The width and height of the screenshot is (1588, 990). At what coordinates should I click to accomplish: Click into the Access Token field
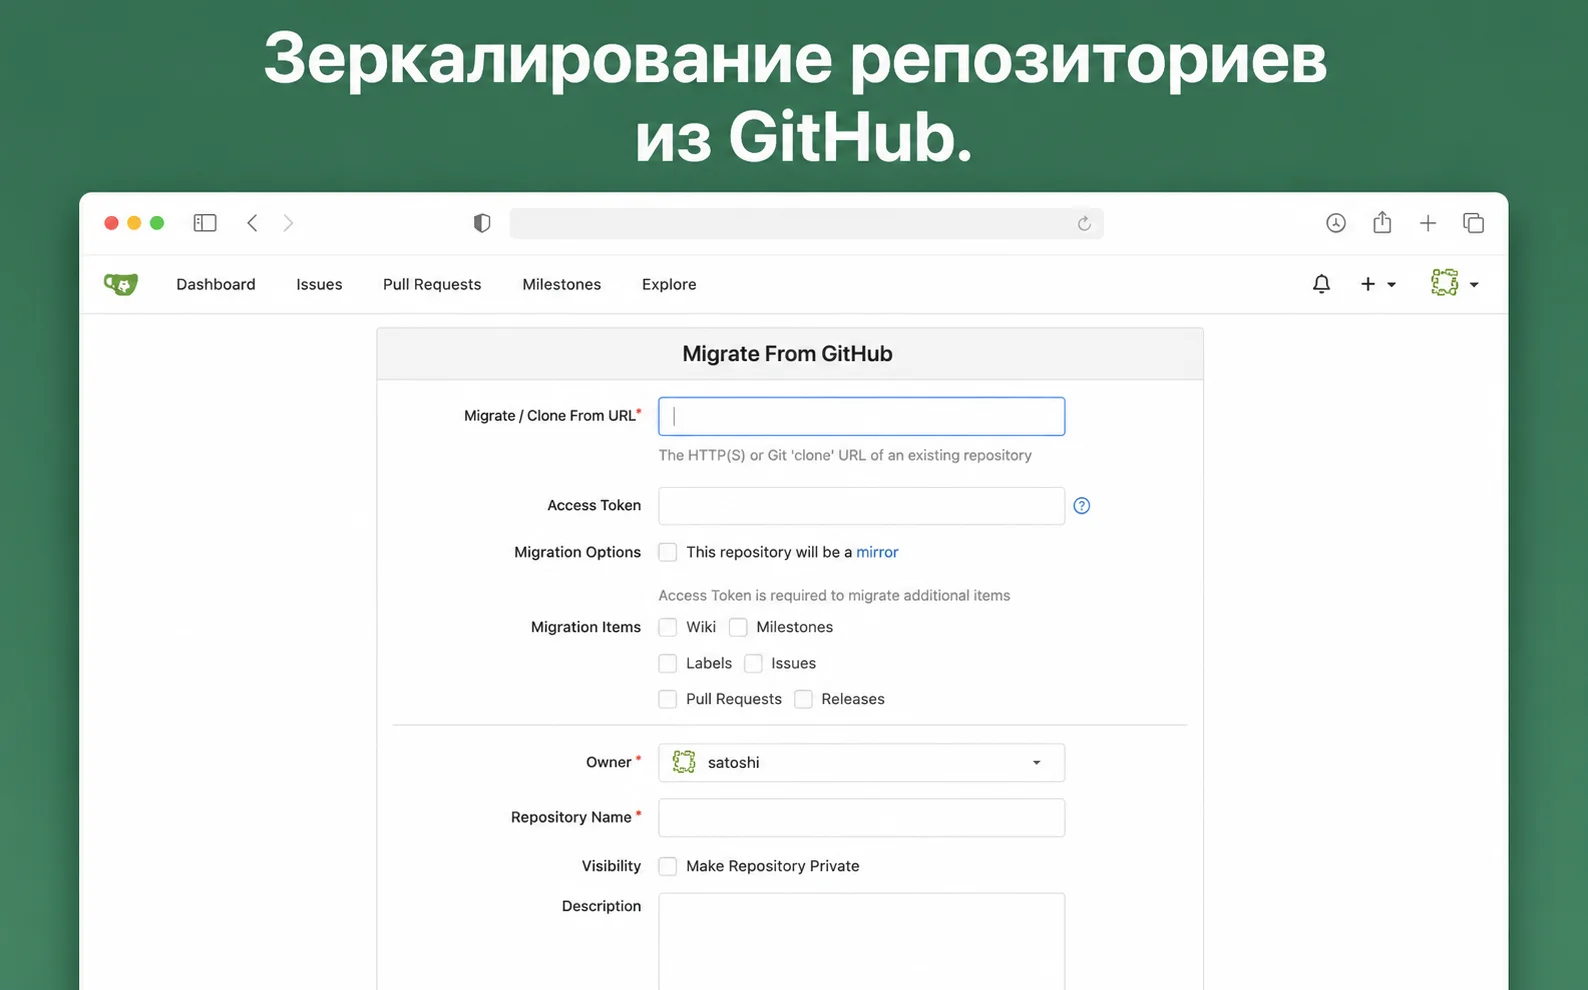point(861,506)
